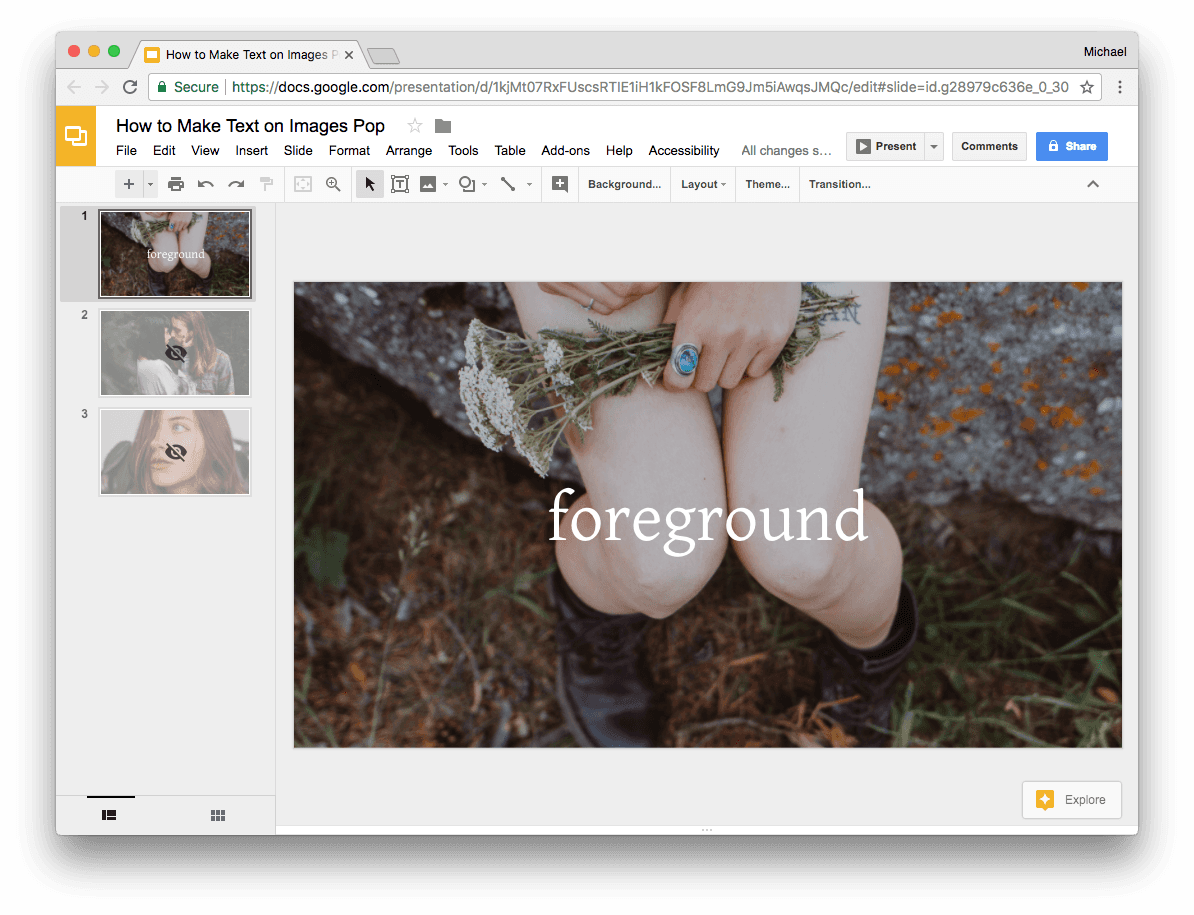This screenshot has height=915, width=1194.
Task: Select the slide 3 thumbnail
Action: [175, 452]
